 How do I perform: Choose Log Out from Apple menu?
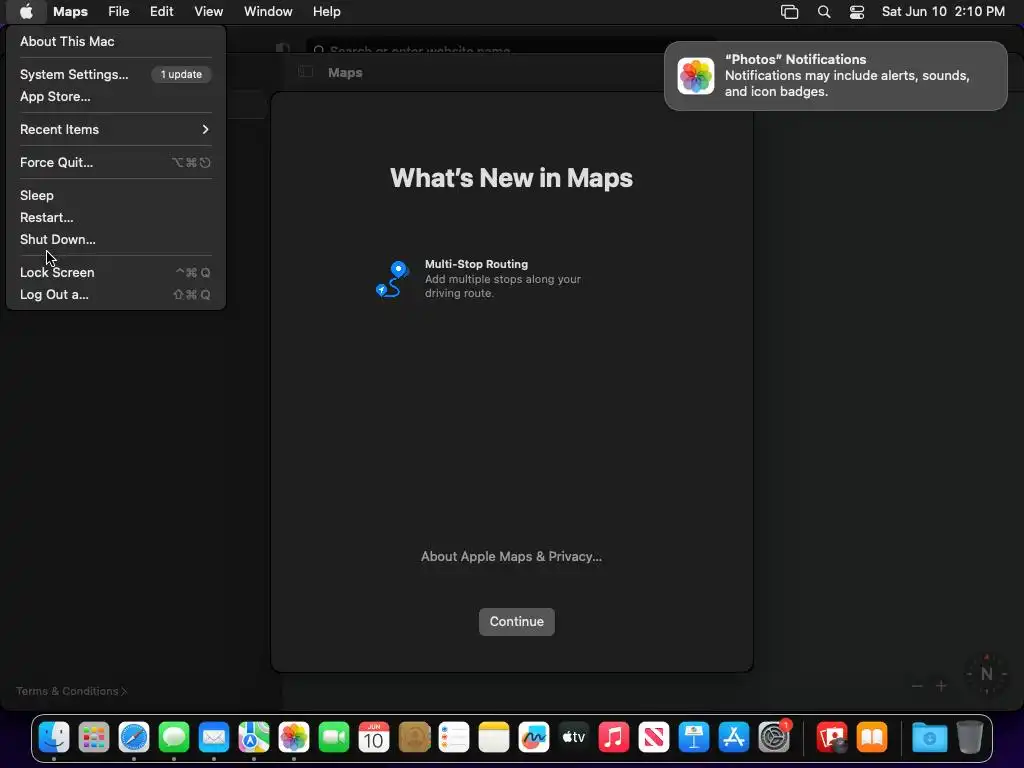coord(116,295)
